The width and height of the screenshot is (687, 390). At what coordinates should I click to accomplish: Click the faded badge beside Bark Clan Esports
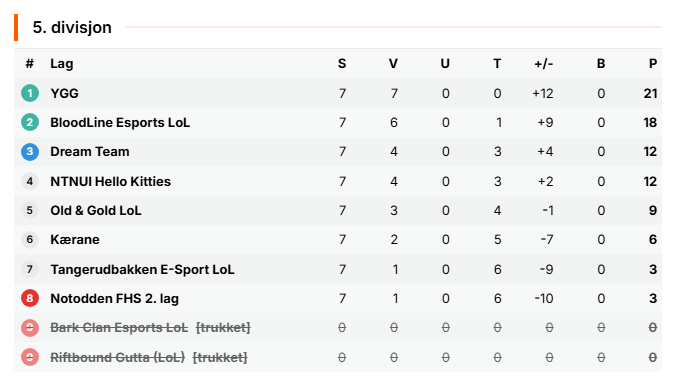click(30, 328)
